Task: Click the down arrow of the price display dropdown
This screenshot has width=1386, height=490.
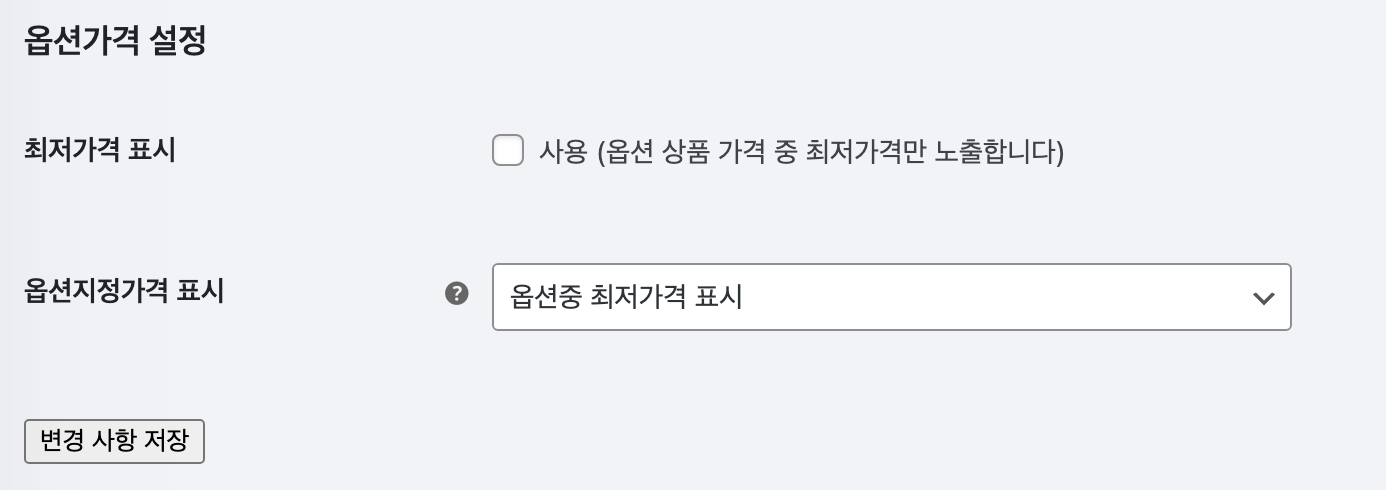Action: (x=1264, y=298)
